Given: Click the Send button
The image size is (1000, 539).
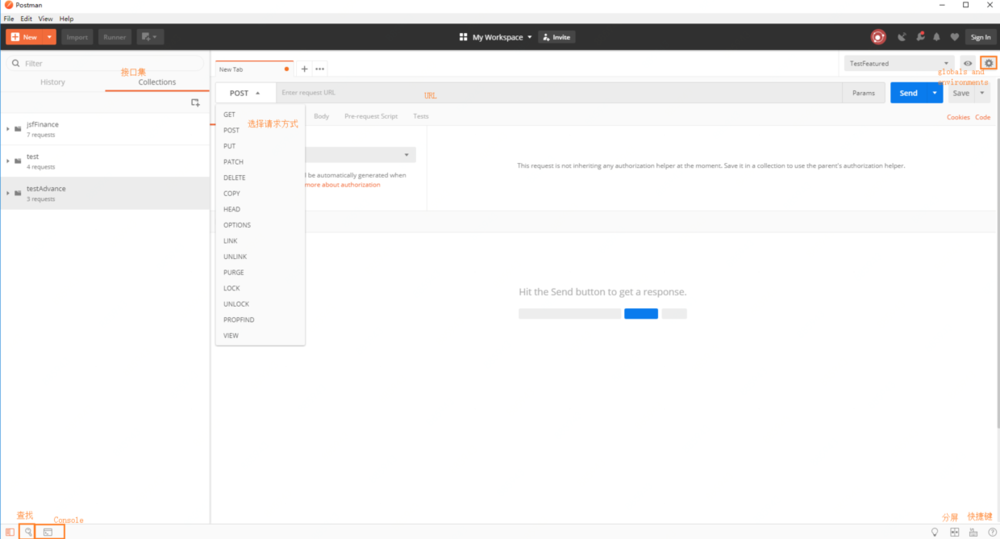Looking at the screenshot, I should pos(909,93).
